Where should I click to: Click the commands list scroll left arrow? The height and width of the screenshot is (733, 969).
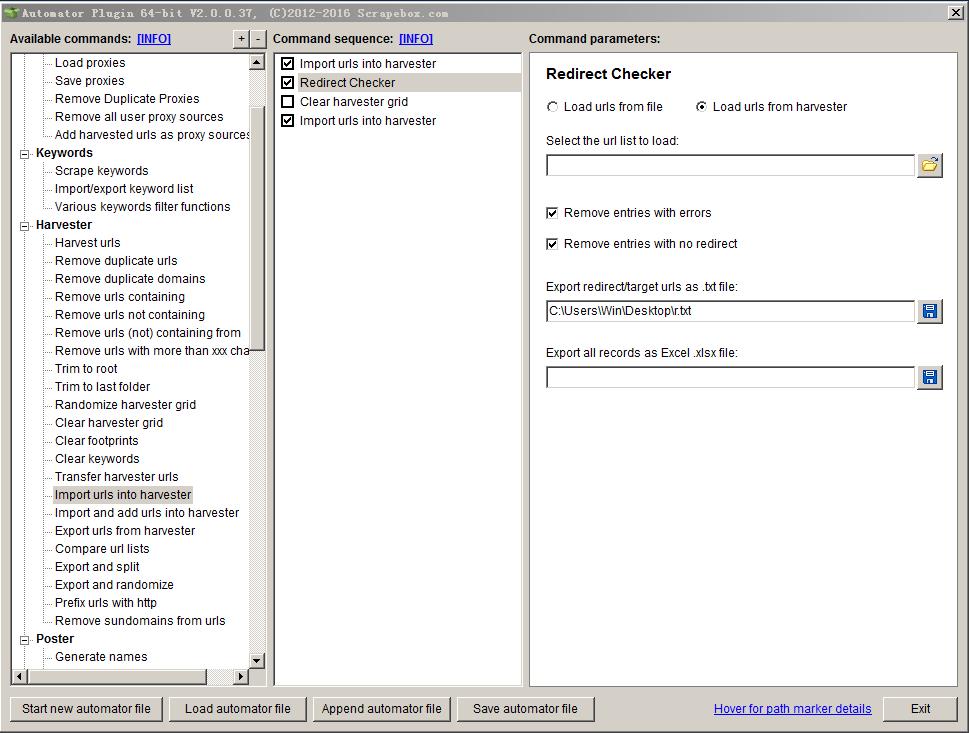19,677
